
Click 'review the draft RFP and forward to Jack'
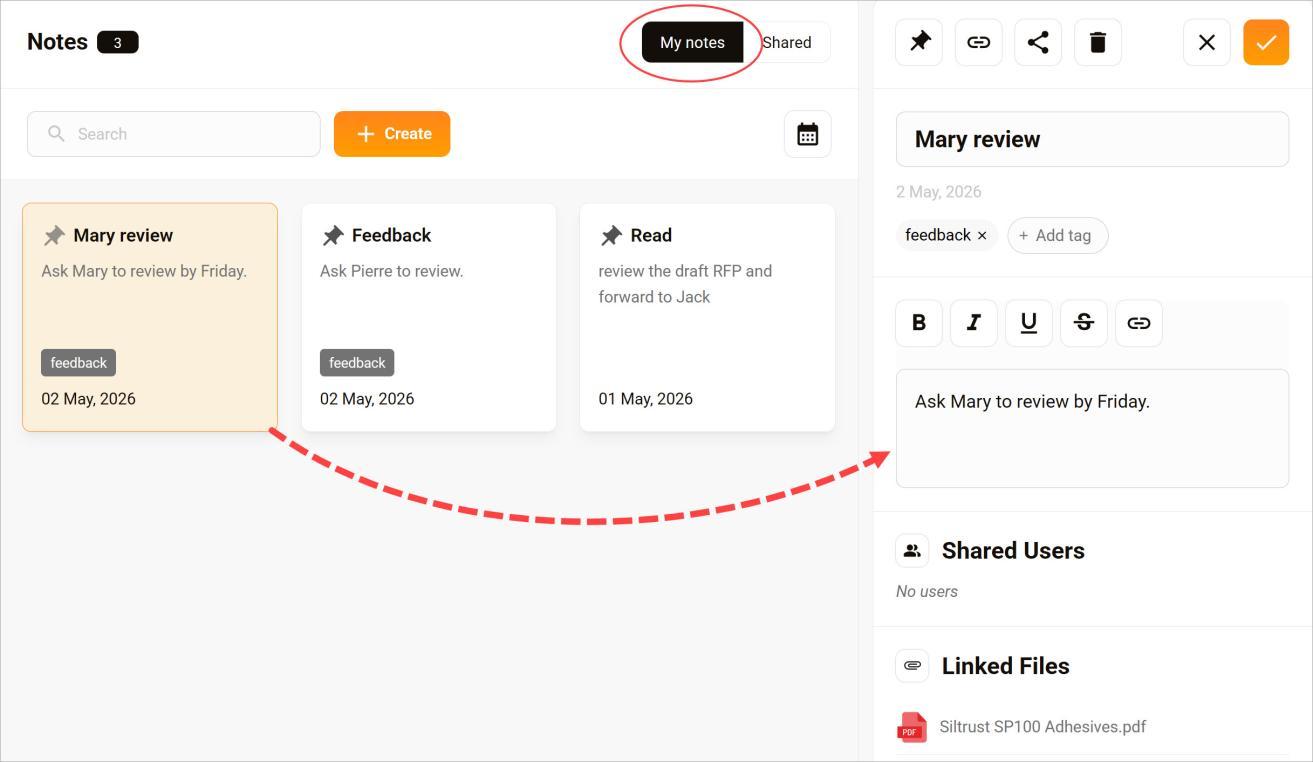[x=685, y=284]
